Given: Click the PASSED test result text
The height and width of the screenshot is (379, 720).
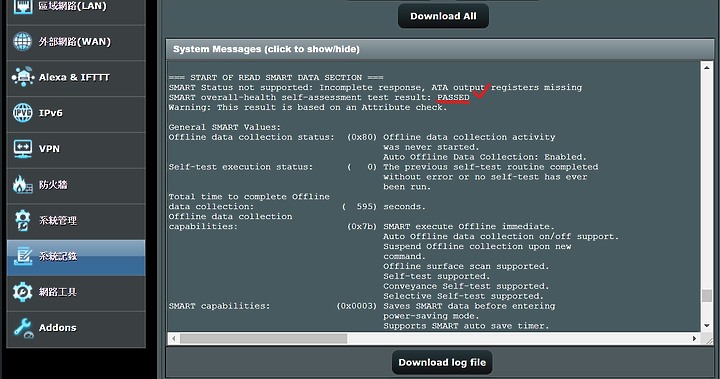Looking at the screenshot, I should 453,97.
